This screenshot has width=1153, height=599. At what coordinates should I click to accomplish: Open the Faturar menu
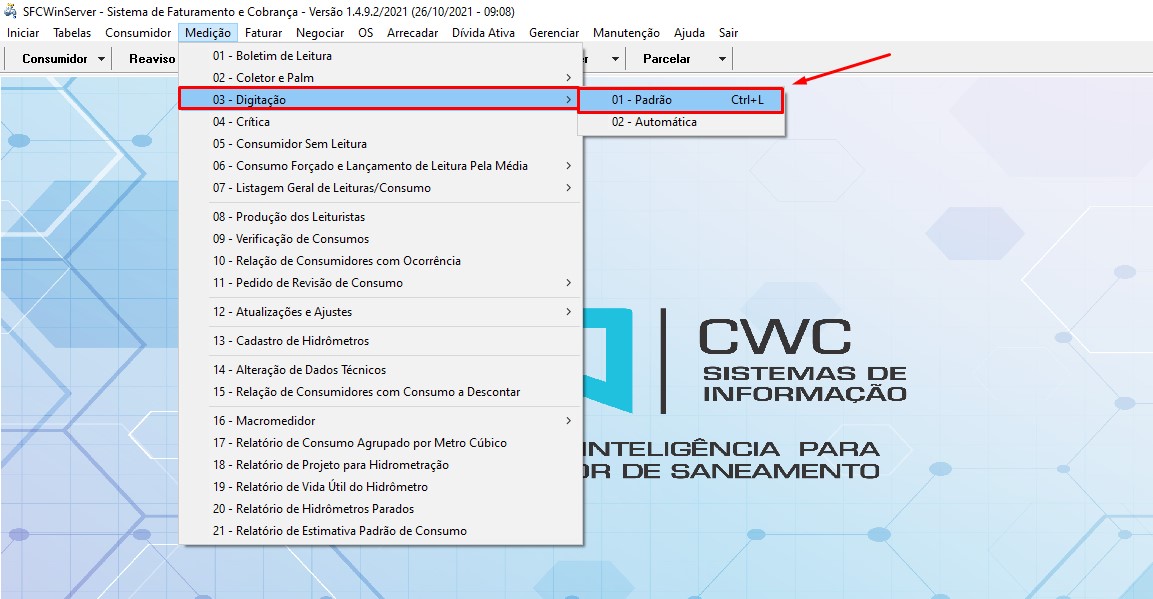pyautogui.click(x=263, y=33)
